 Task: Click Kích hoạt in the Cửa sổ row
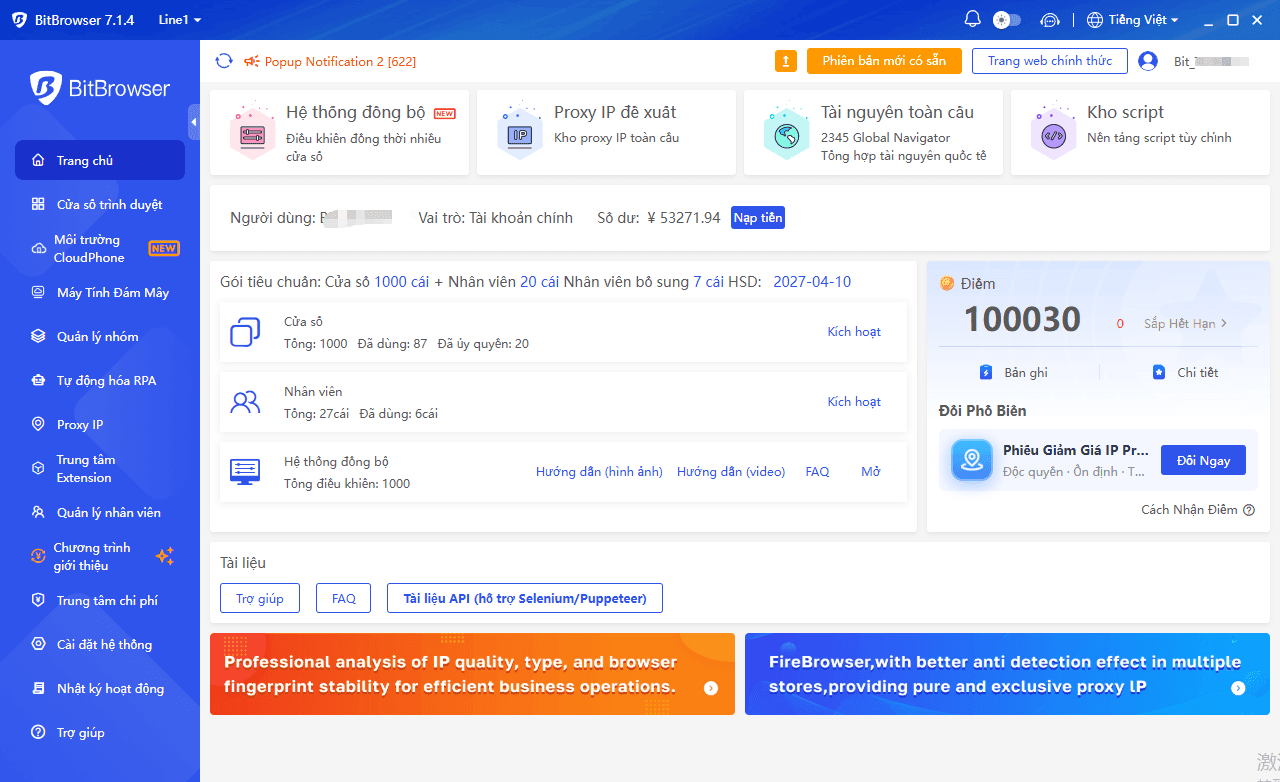pos(854,332)
